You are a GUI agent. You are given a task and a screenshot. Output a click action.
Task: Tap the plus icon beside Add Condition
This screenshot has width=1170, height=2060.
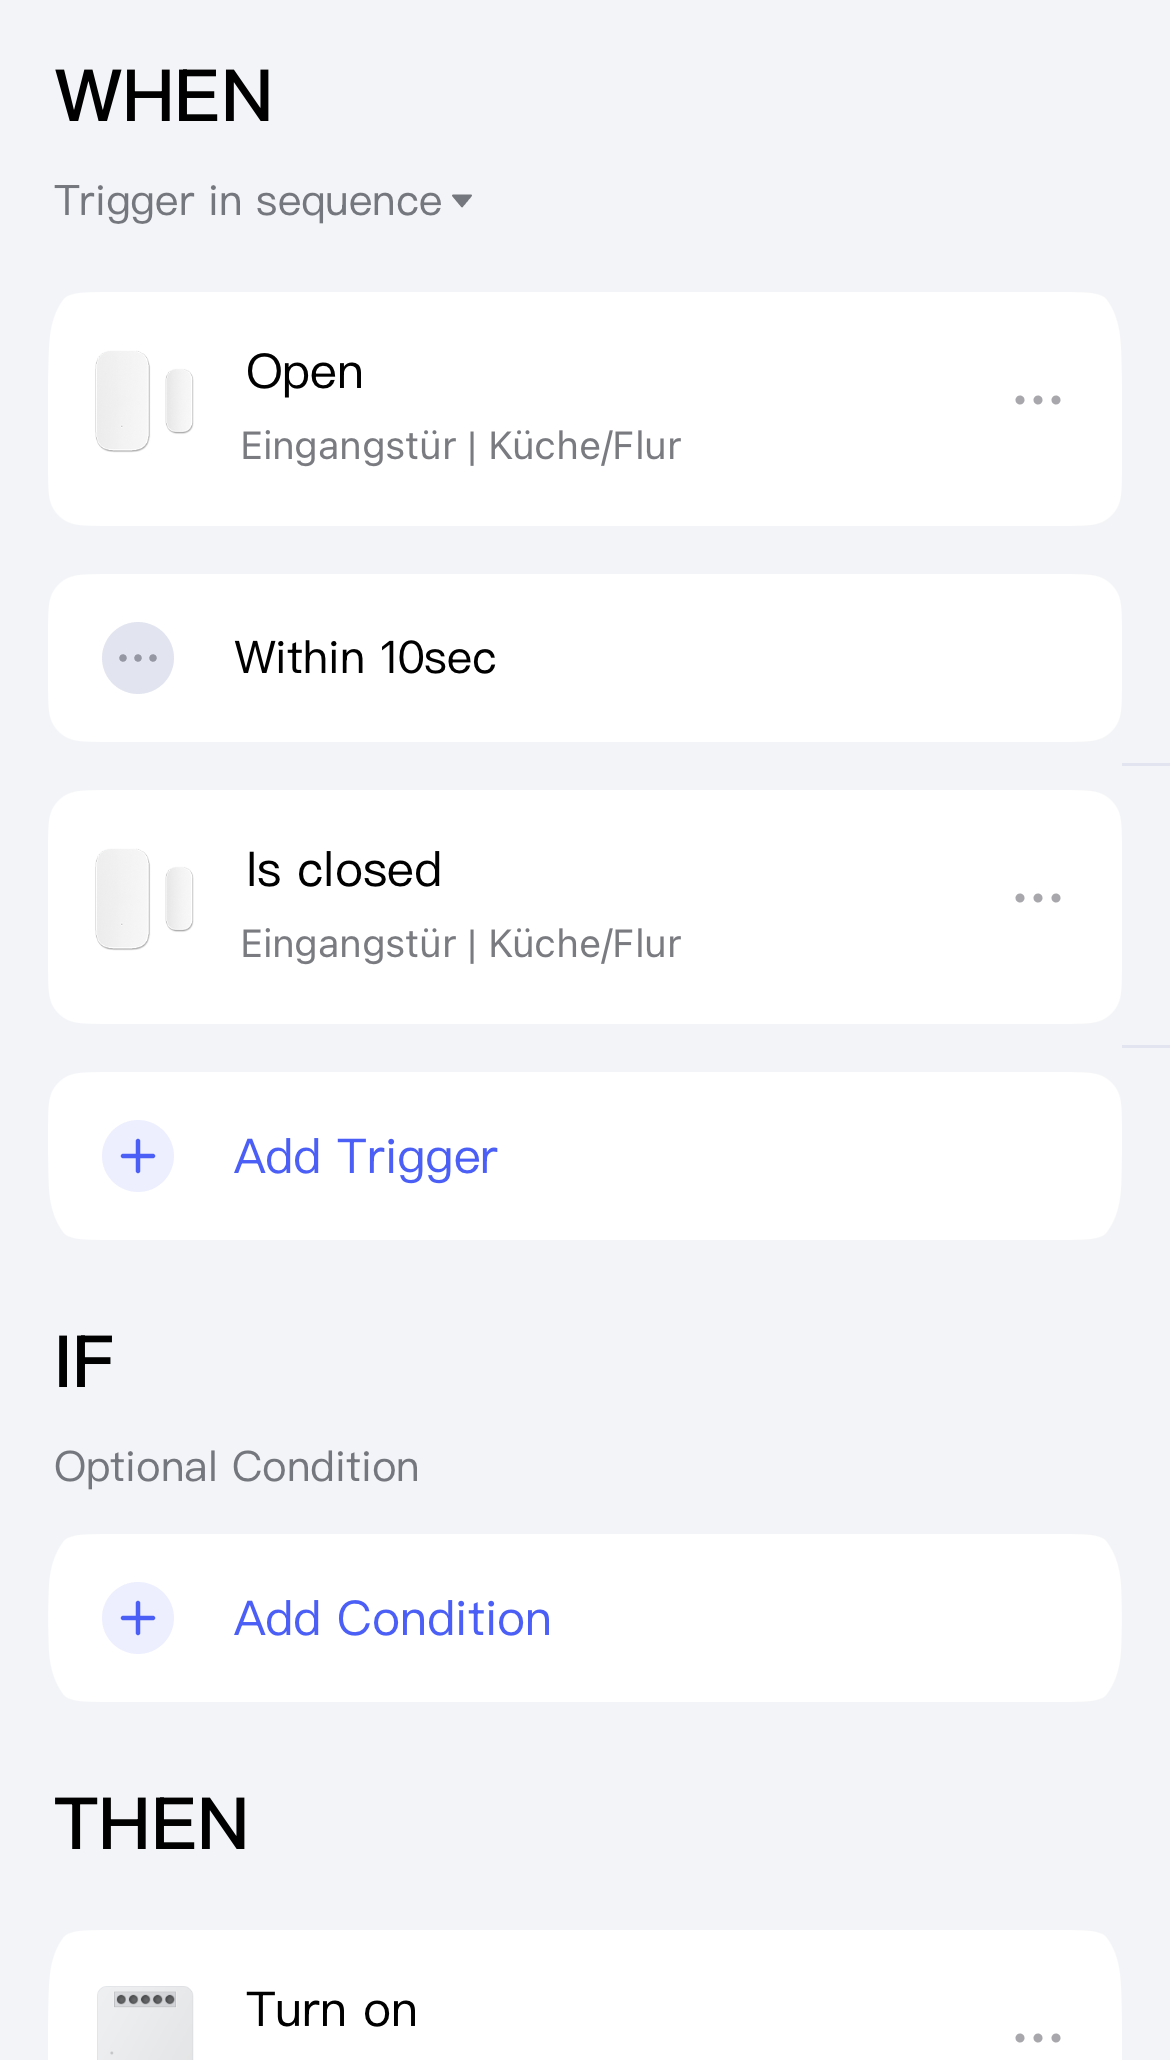coord(138,1618)
